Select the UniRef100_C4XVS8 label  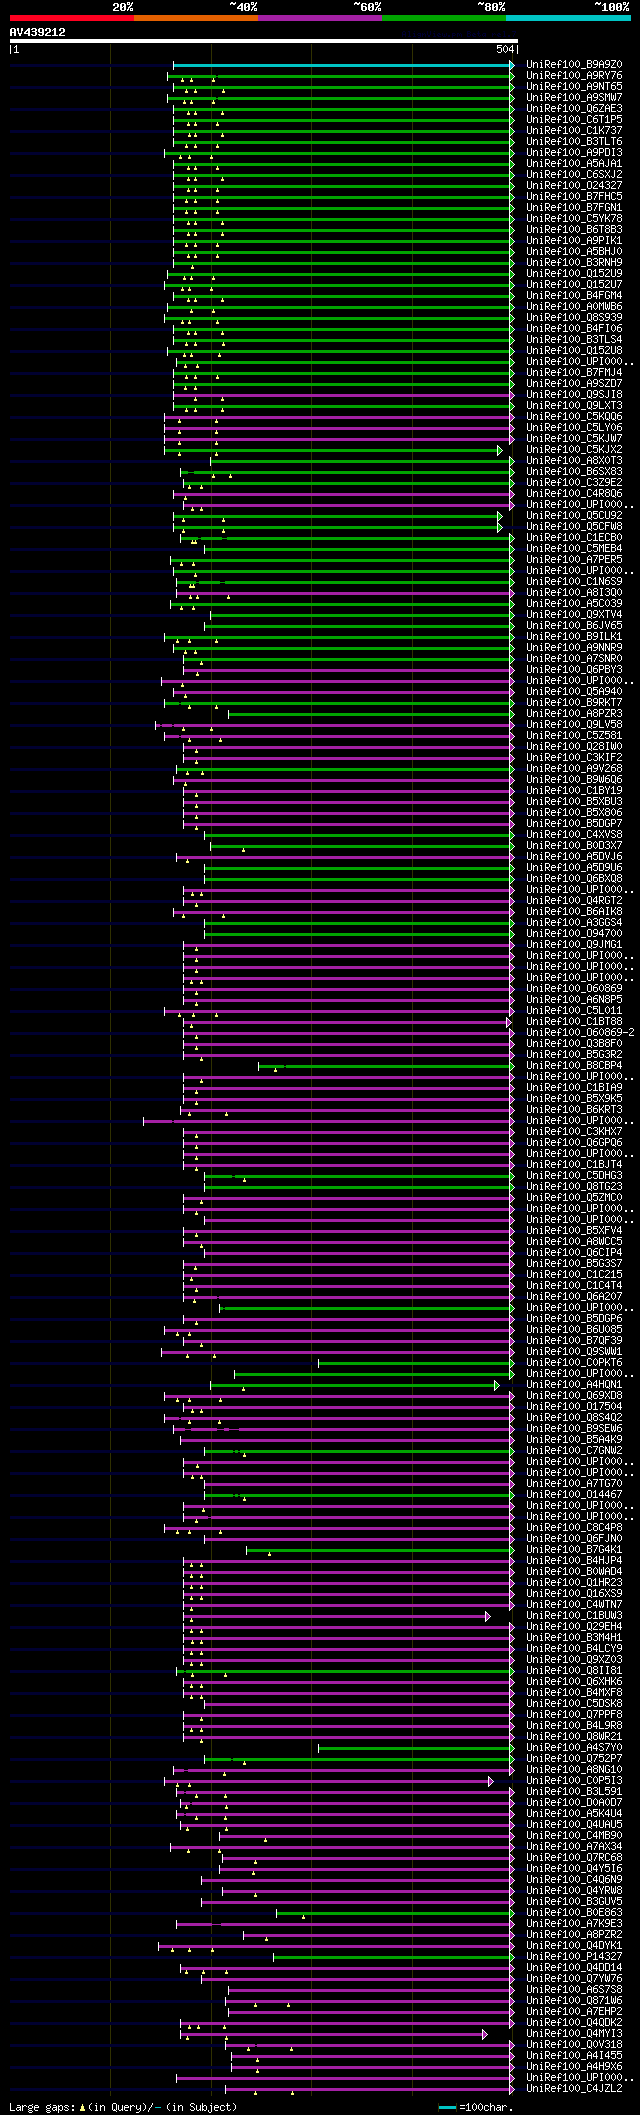(x=574, y=835)
